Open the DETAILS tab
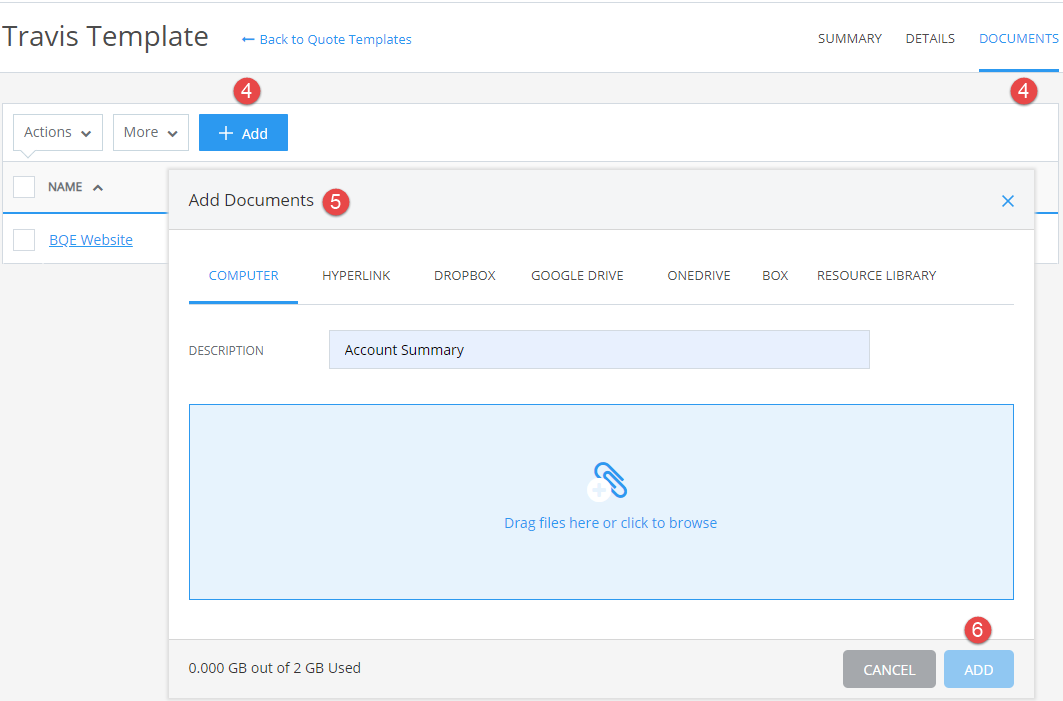This screenshot has height=701, width=1063. [x=930, y=39]
